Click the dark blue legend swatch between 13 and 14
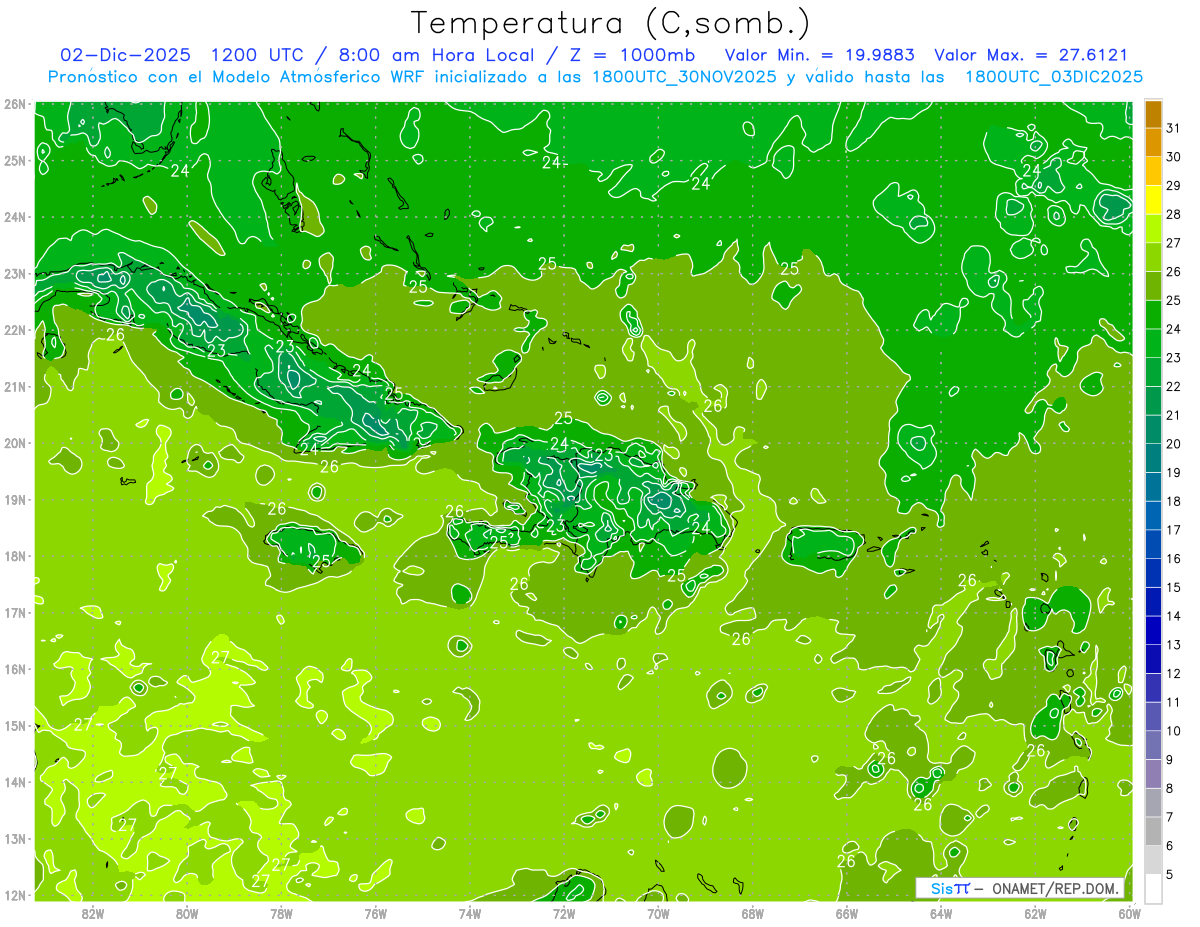1200x927 pixels. pos(1153,630)
